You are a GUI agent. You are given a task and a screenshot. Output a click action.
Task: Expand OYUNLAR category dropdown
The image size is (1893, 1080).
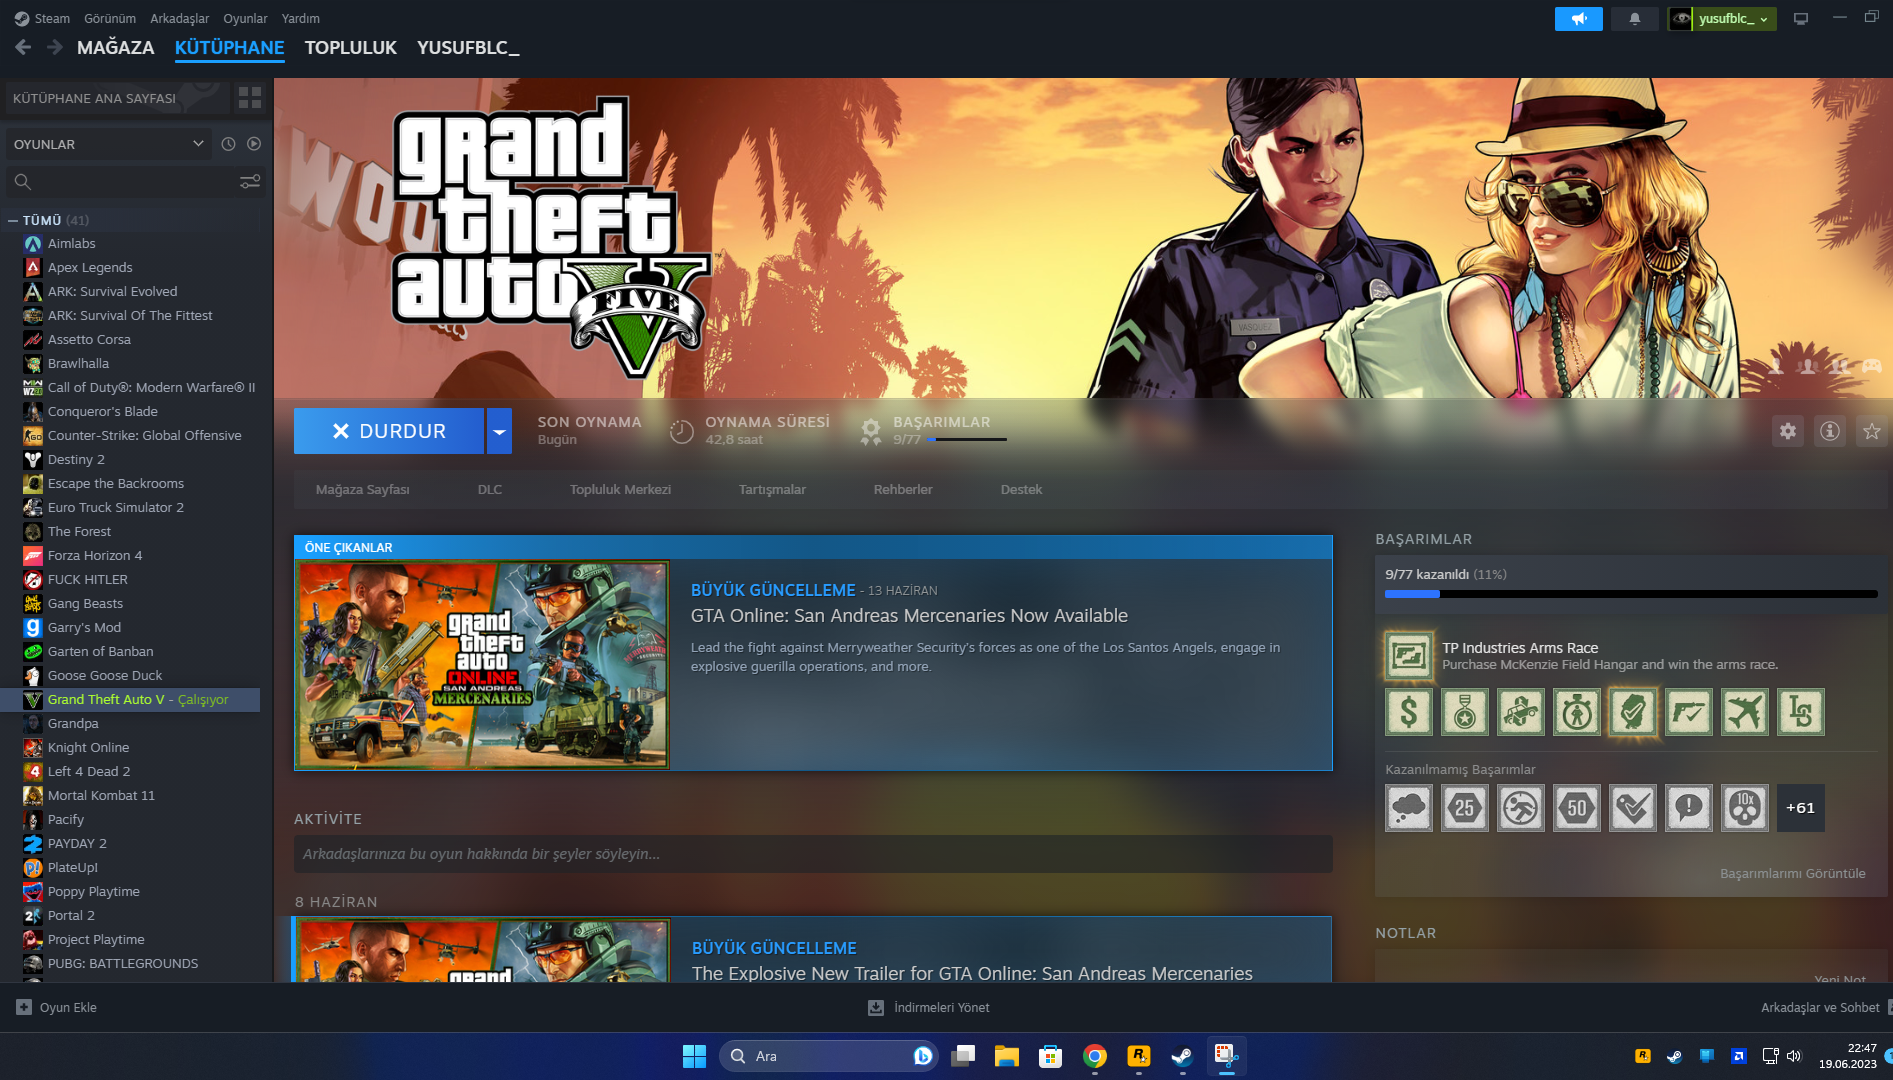point(106,144)
